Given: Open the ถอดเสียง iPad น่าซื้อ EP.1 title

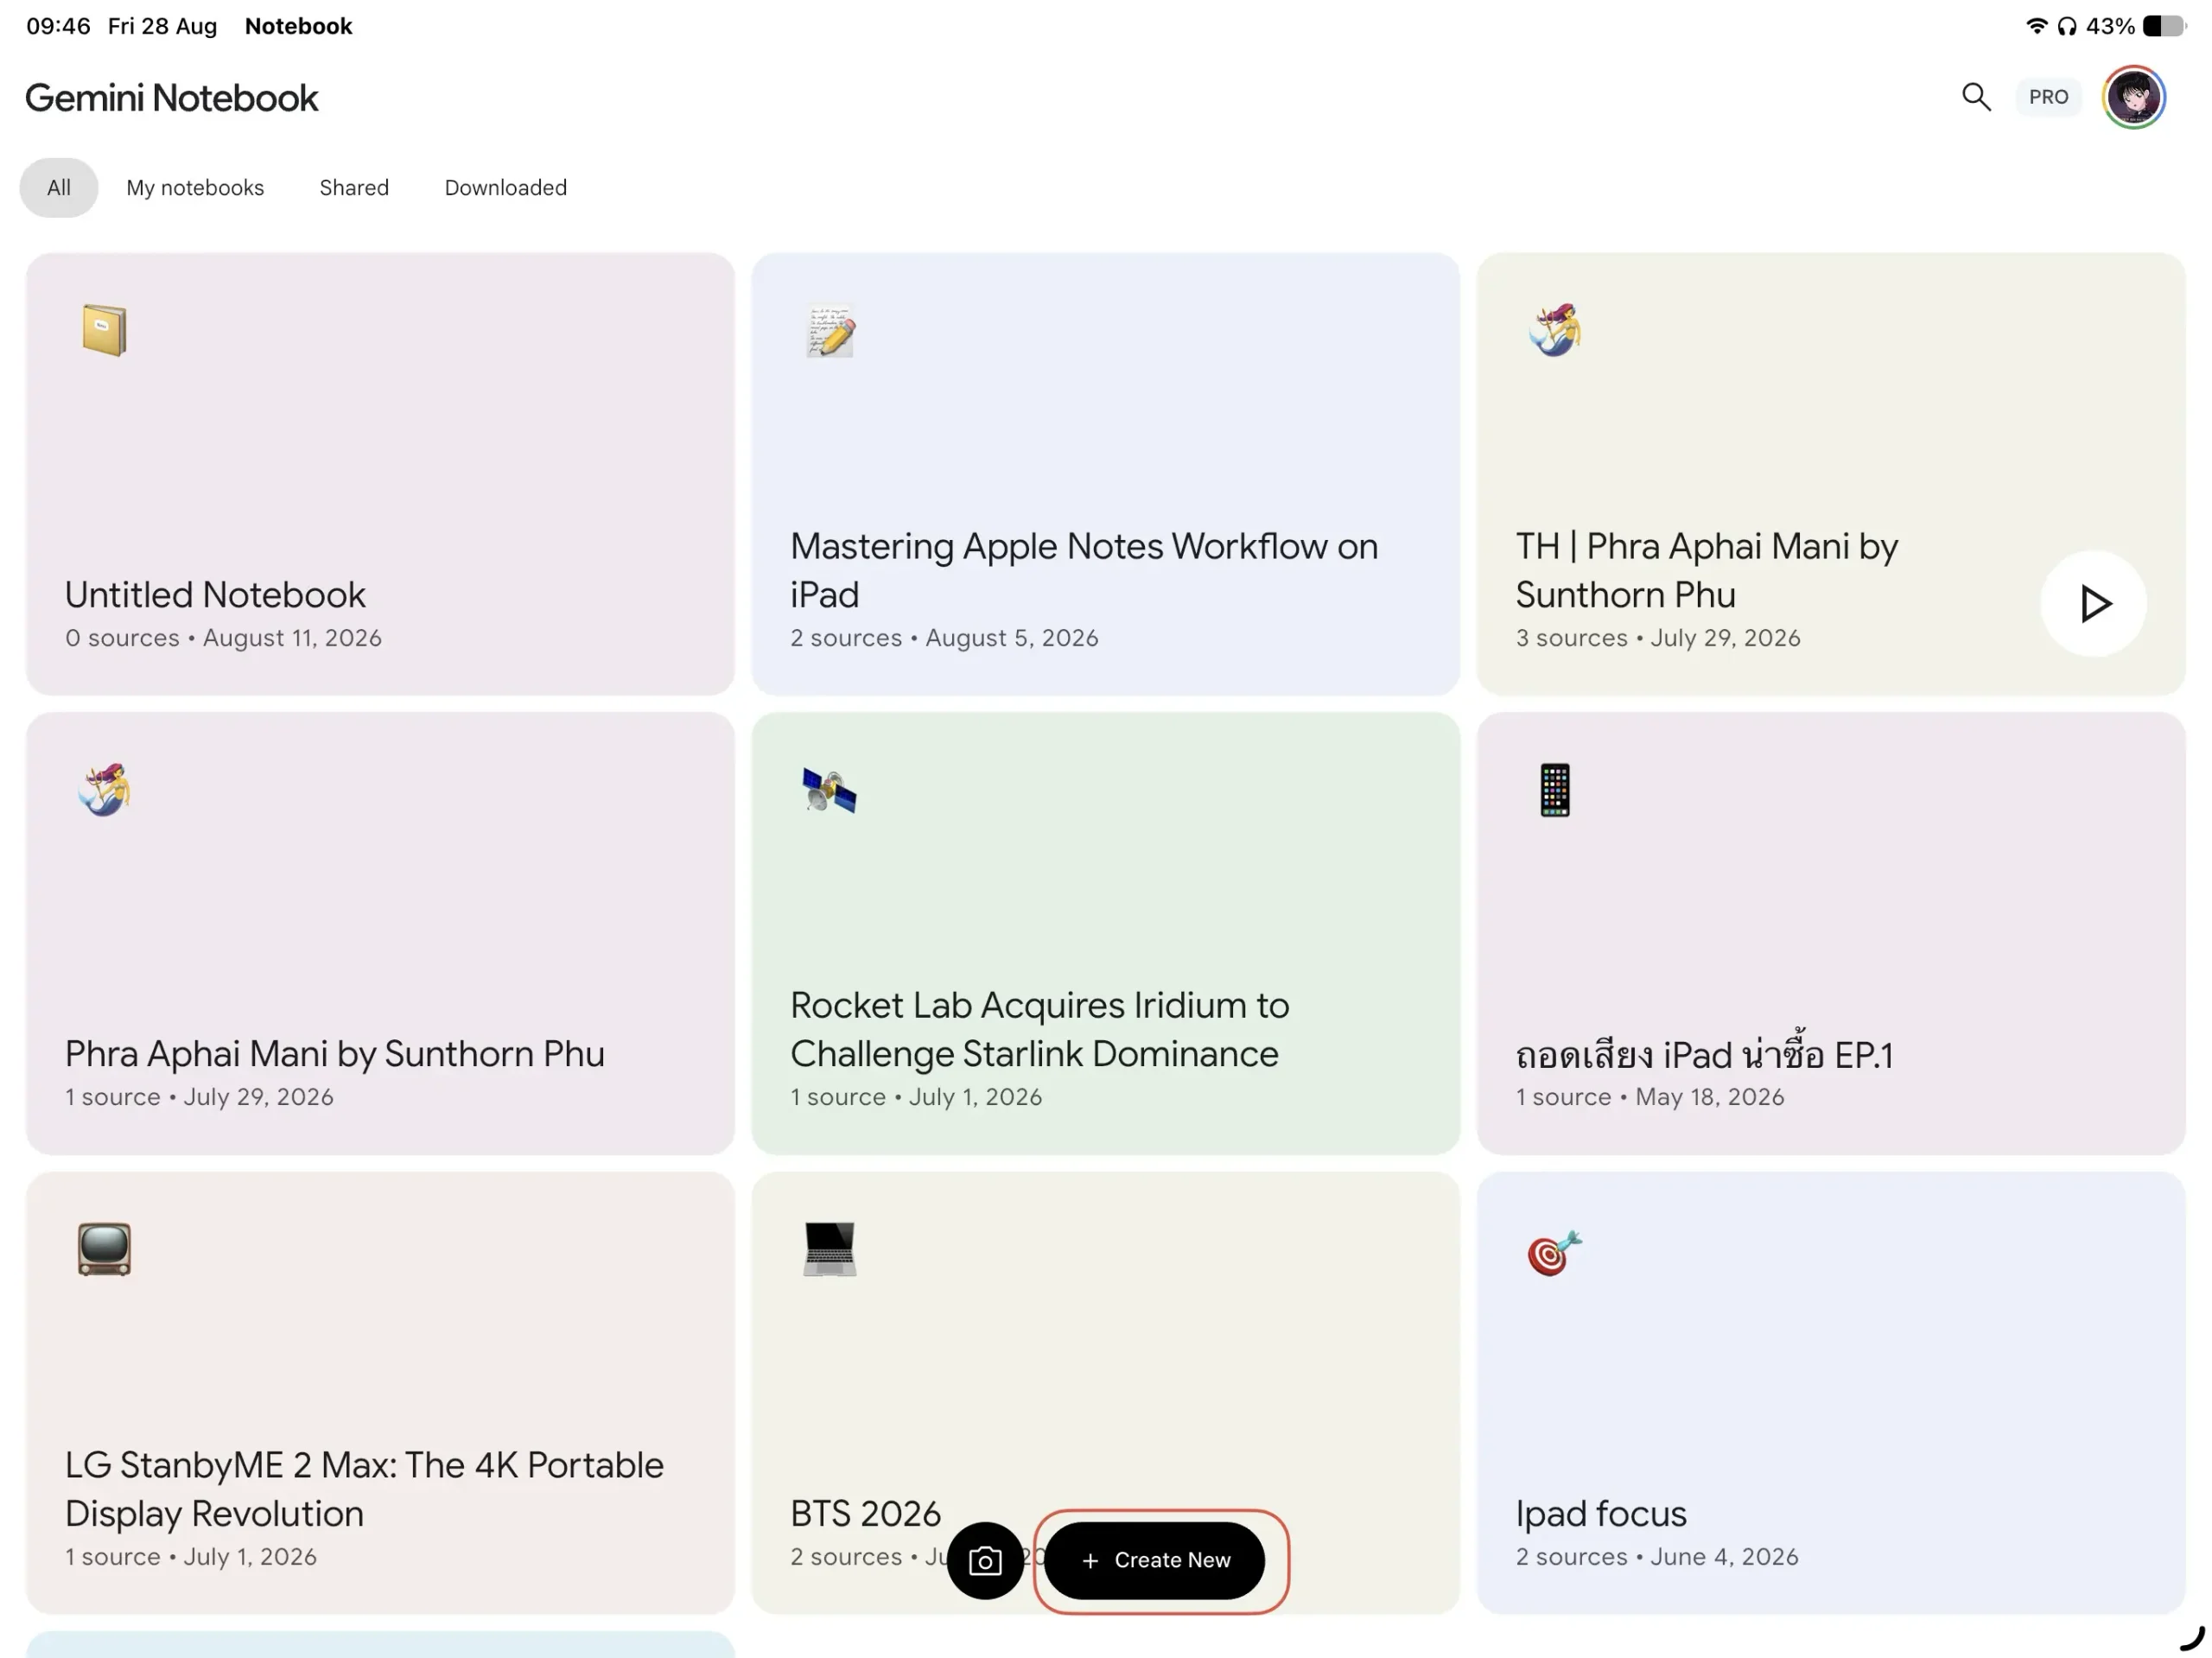Looking at the screenshot, I should point(1705,1052).
